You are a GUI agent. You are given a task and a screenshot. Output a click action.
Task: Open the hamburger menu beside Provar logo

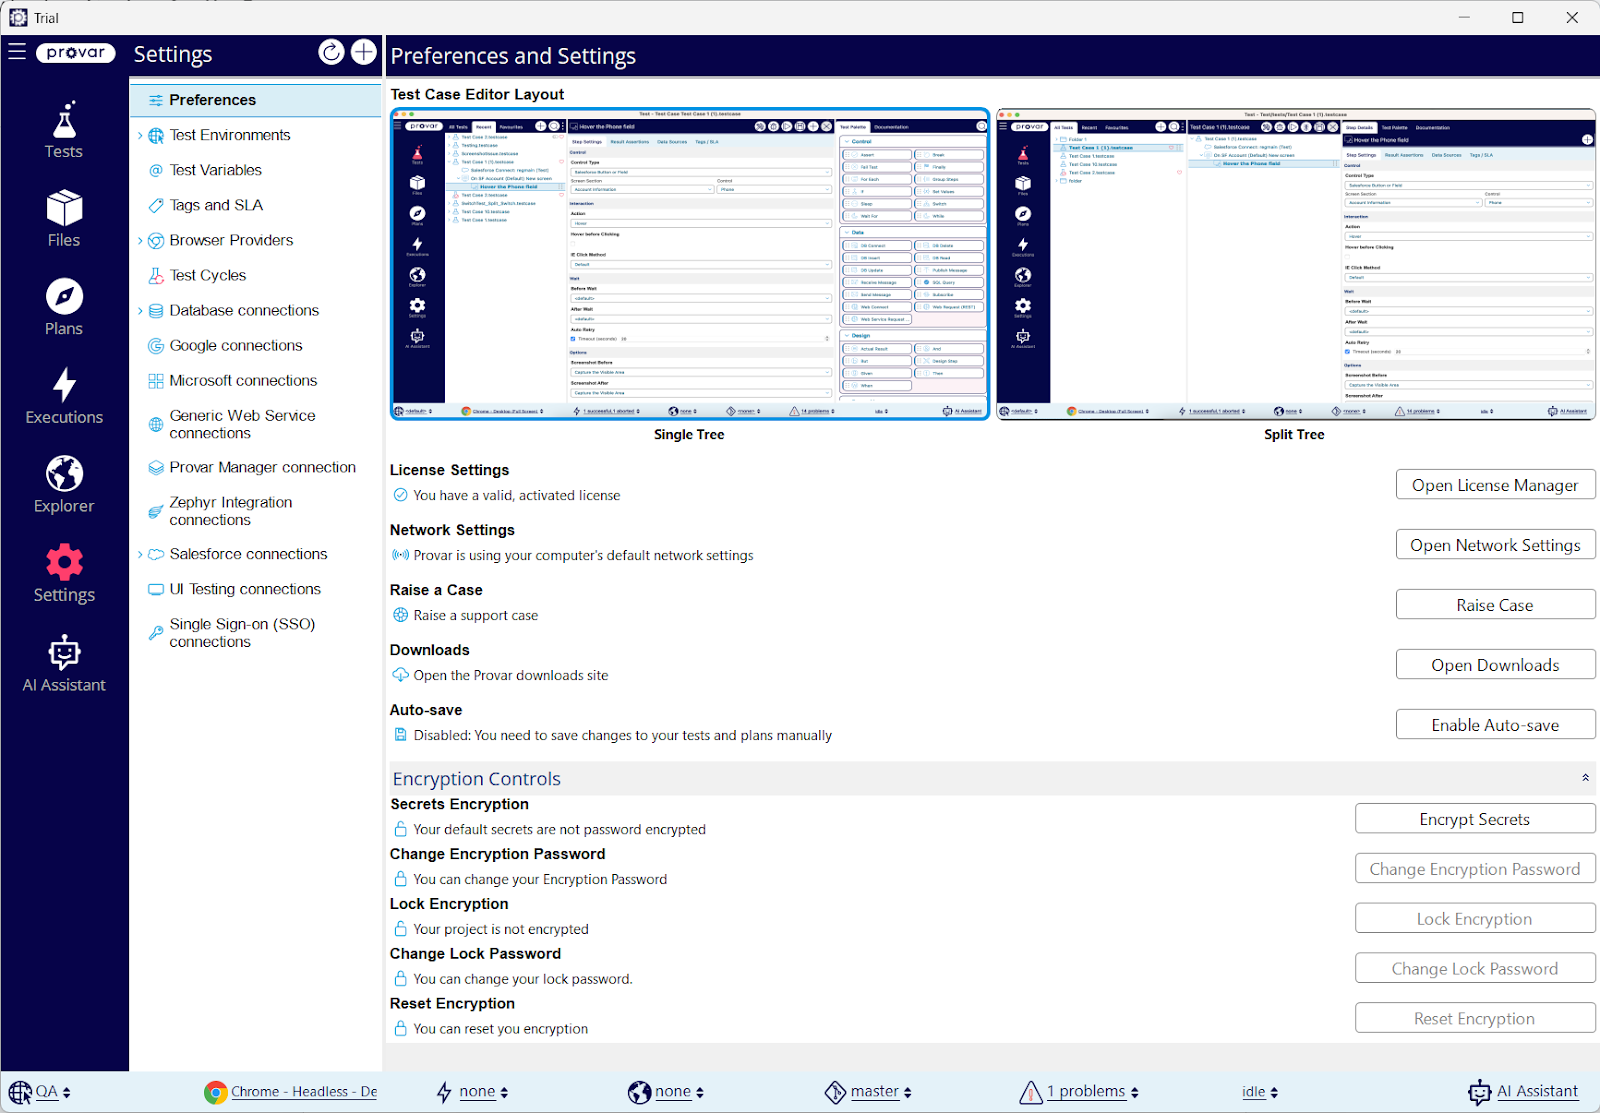[17, 51]
